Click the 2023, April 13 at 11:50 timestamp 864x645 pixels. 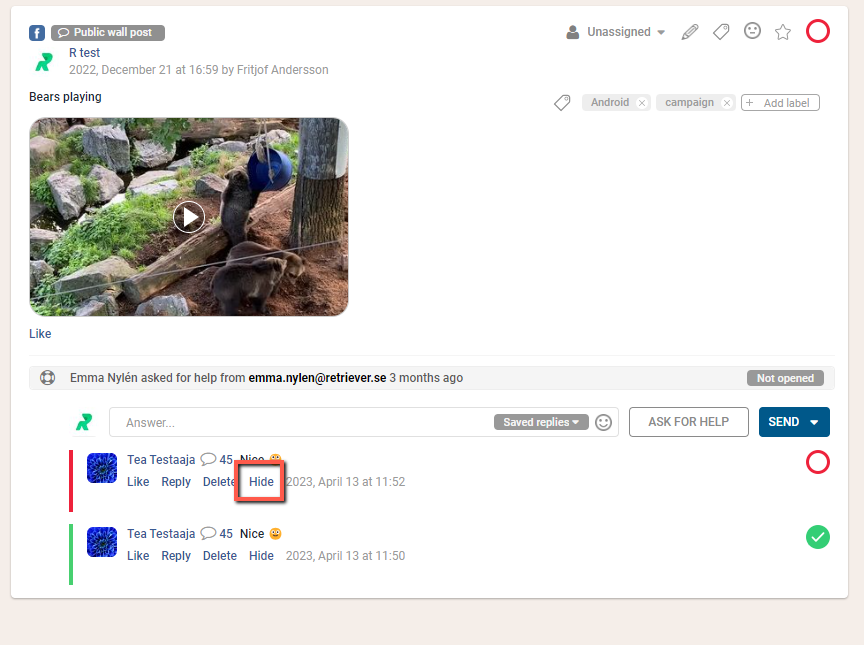(345, 556)
